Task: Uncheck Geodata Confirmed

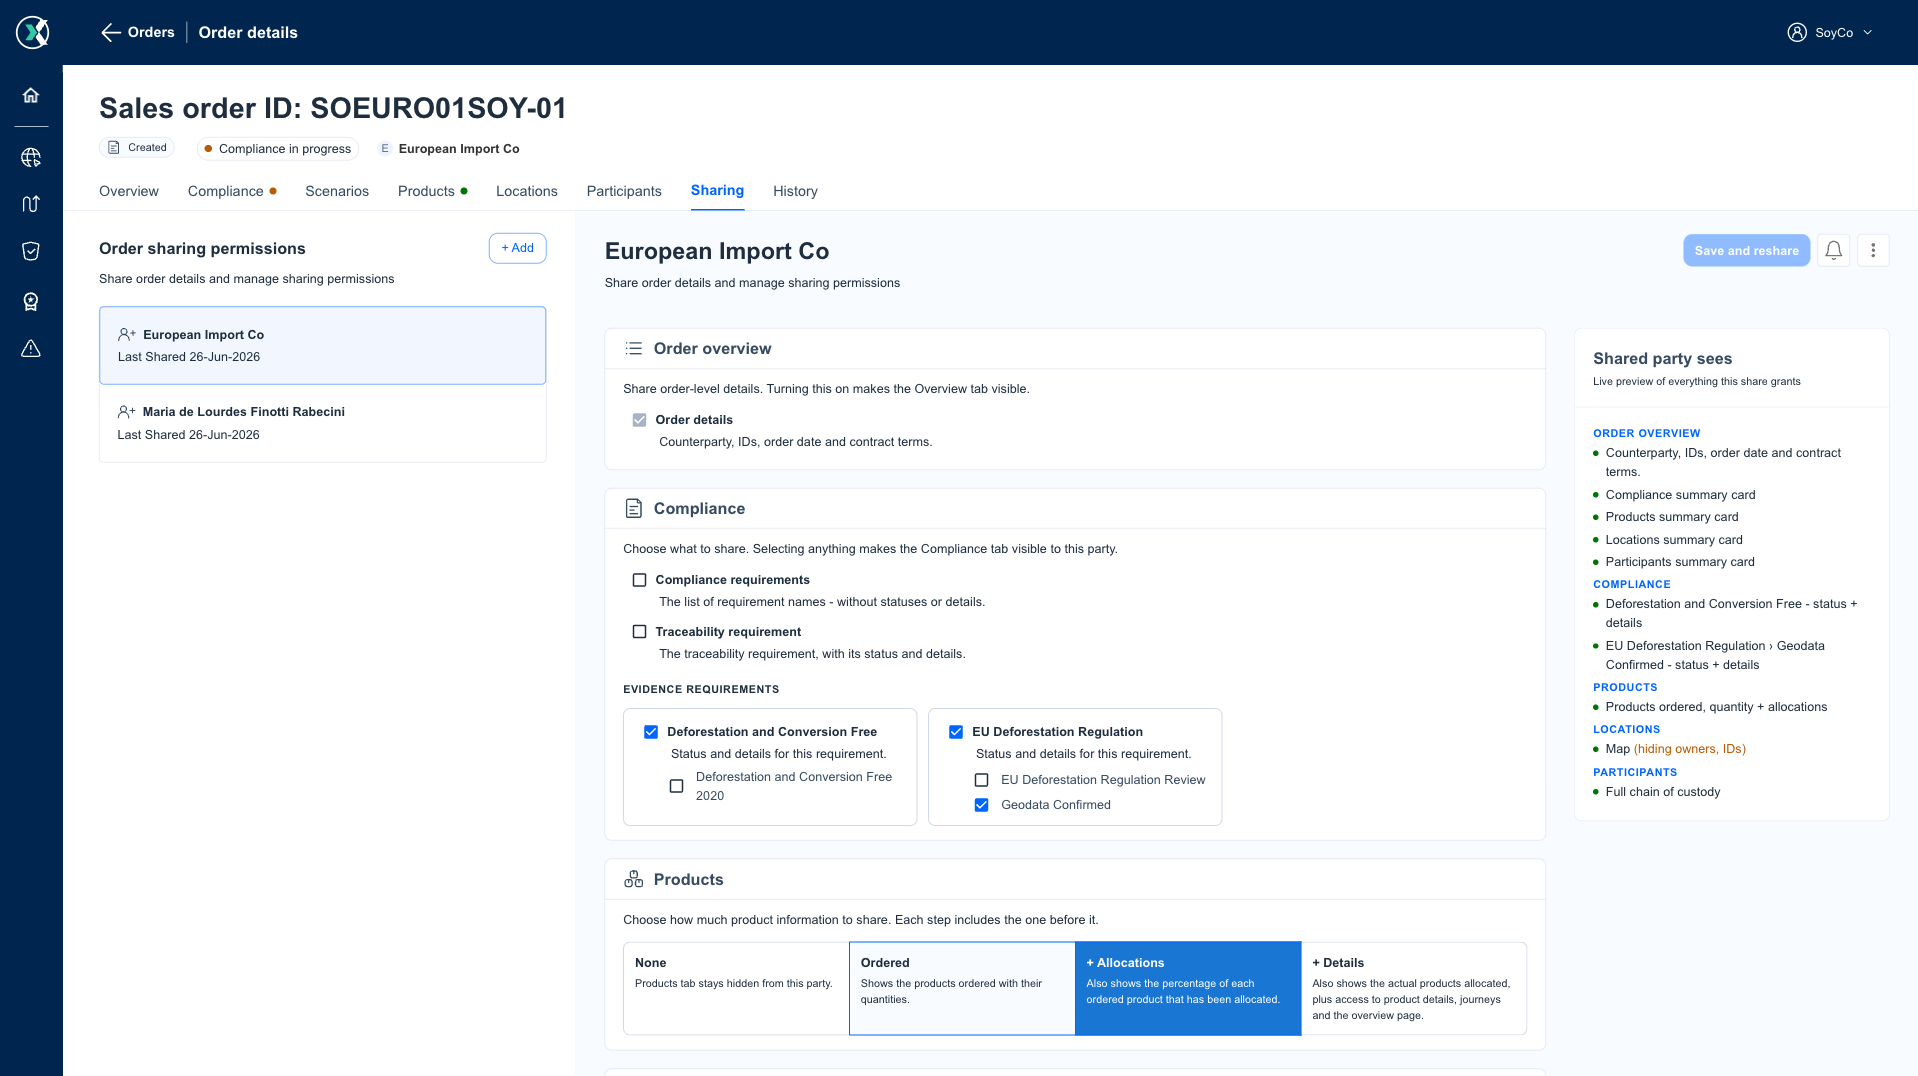Action: (x=982, y=805)
